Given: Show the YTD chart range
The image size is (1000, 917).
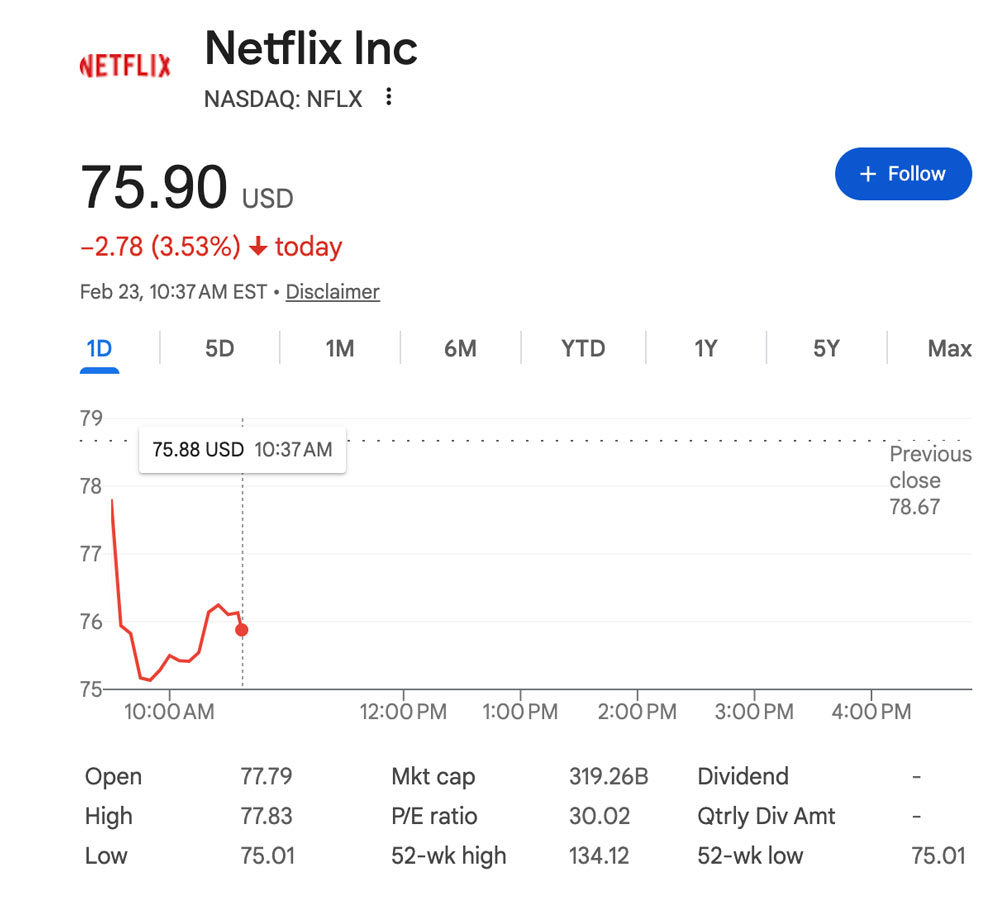Looking at the screenshot, I should pyautogui.click(x=583, y=349).
